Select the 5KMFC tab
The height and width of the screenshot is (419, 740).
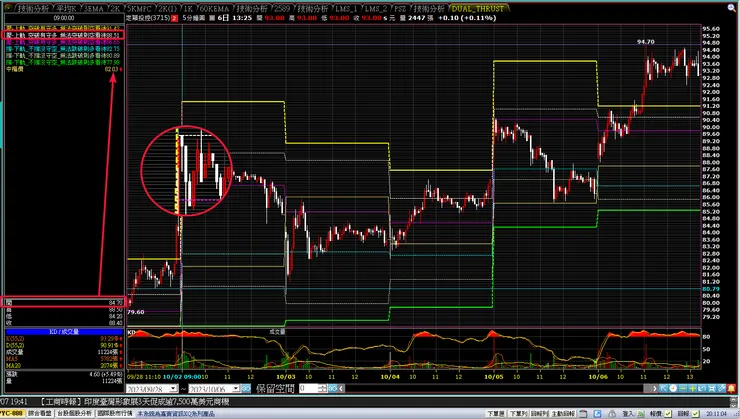coord(140,8)
